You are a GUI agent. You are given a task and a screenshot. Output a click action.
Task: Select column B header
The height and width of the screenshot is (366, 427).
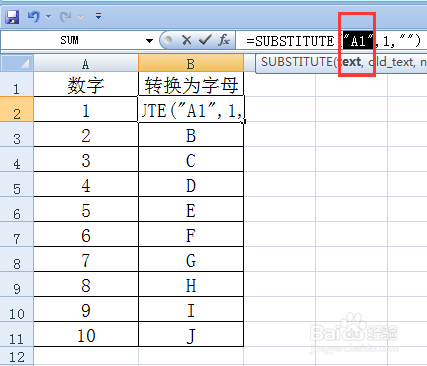(191, 63)
